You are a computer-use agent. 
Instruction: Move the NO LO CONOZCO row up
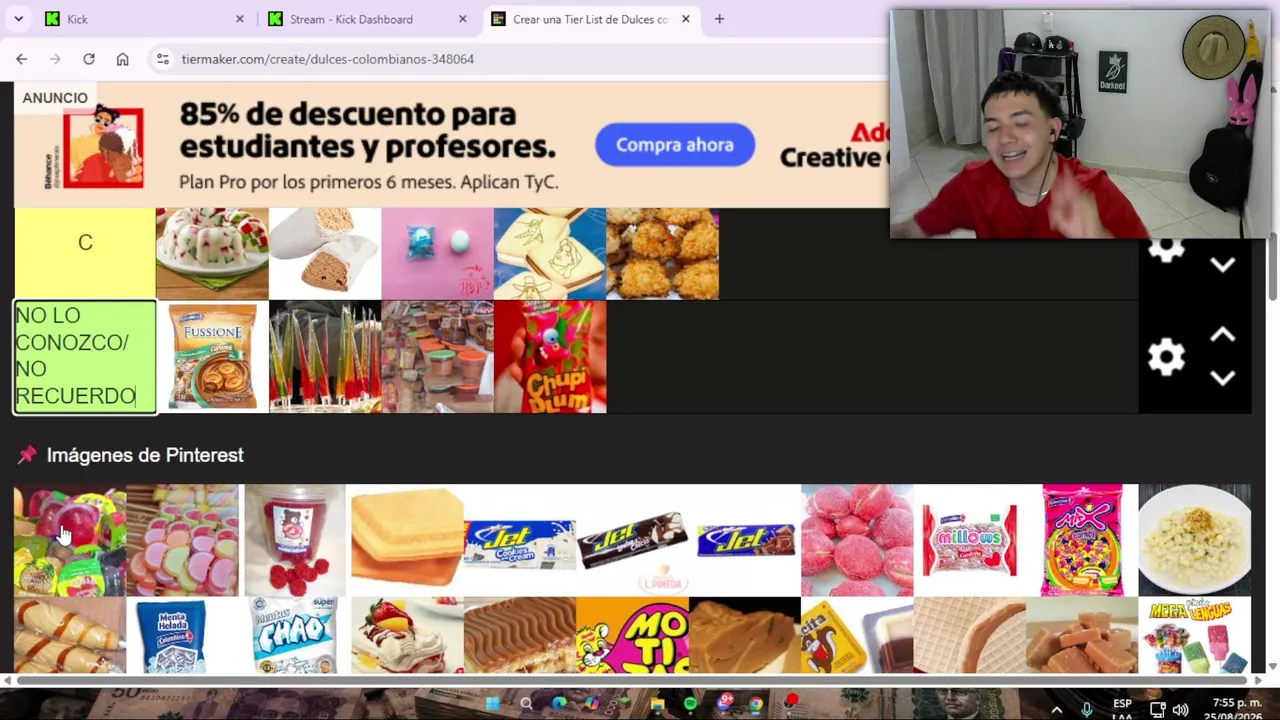tap(1222, 335)
